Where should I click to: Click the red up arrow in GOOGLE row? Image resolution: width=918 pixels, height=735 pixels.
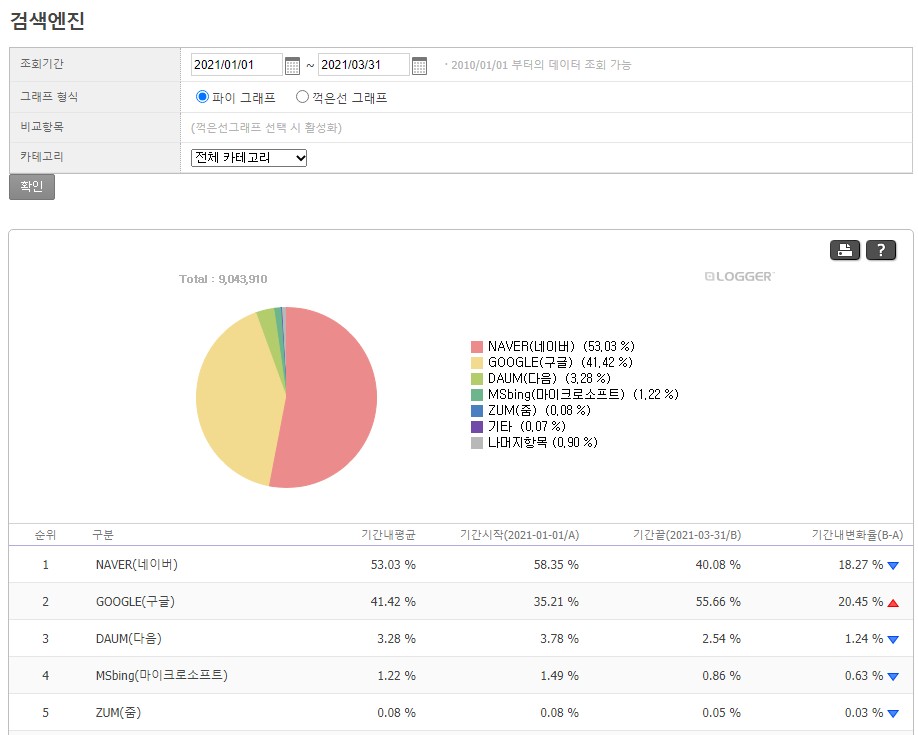pyautogui.click(x=893, y=603)
